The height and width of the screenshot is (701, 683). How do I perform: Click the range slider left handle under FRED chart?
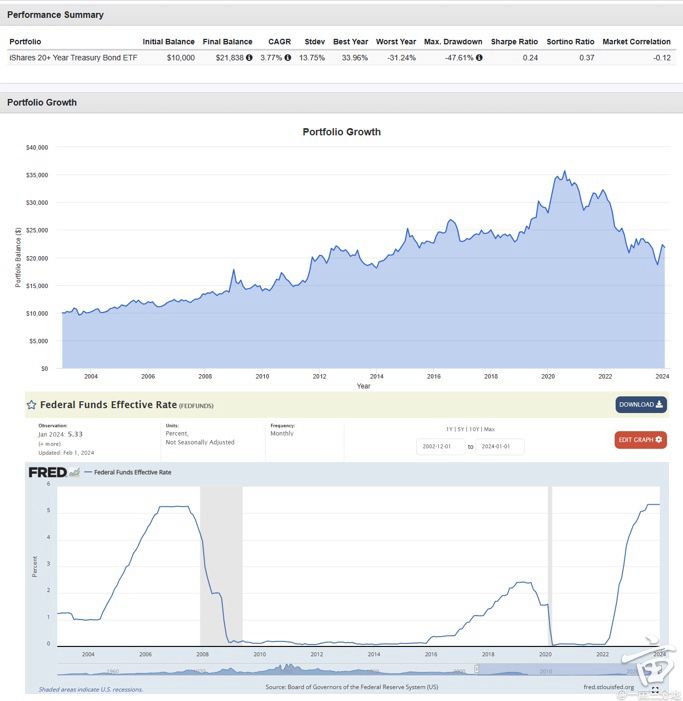476,669
